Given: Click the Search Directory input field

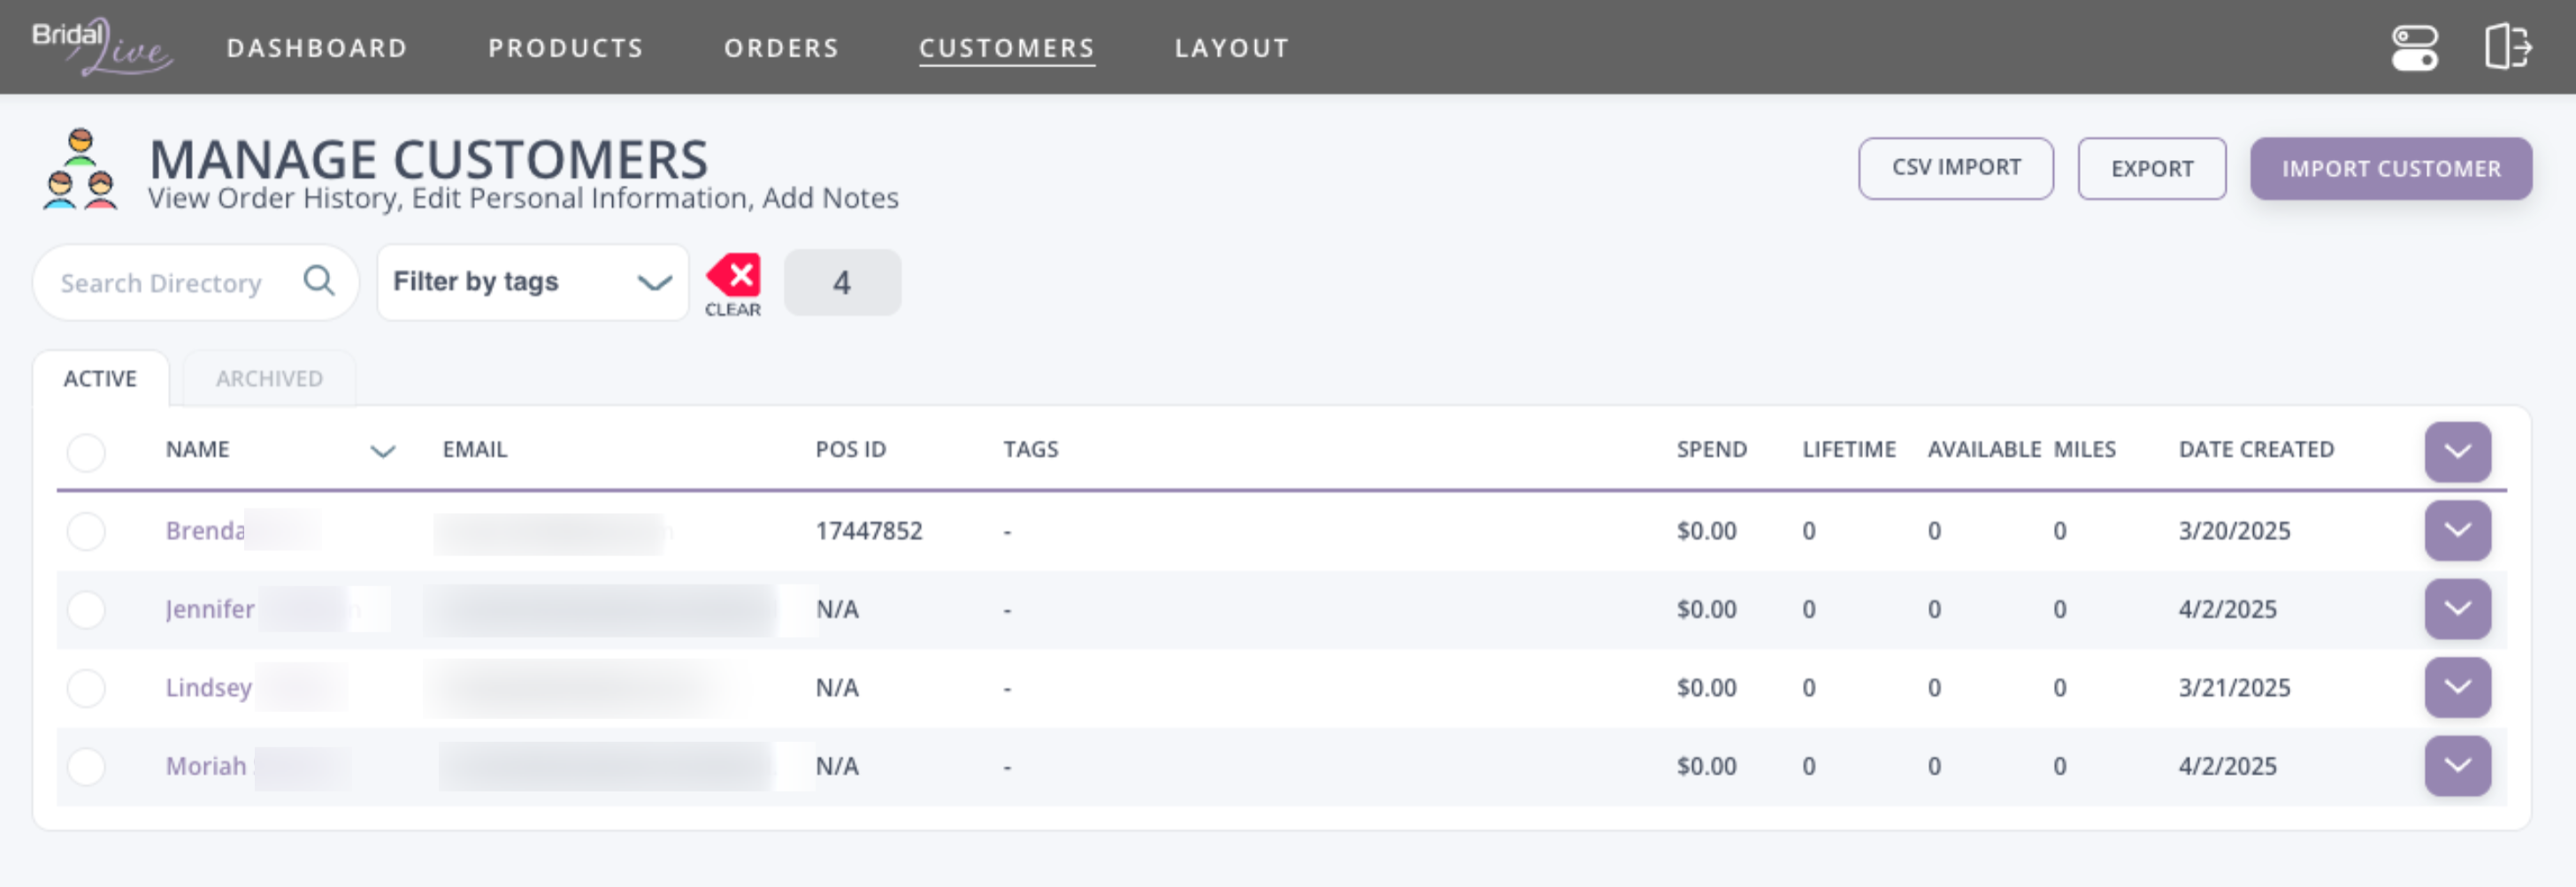Looking at the screenshot, I should (170, 283).
